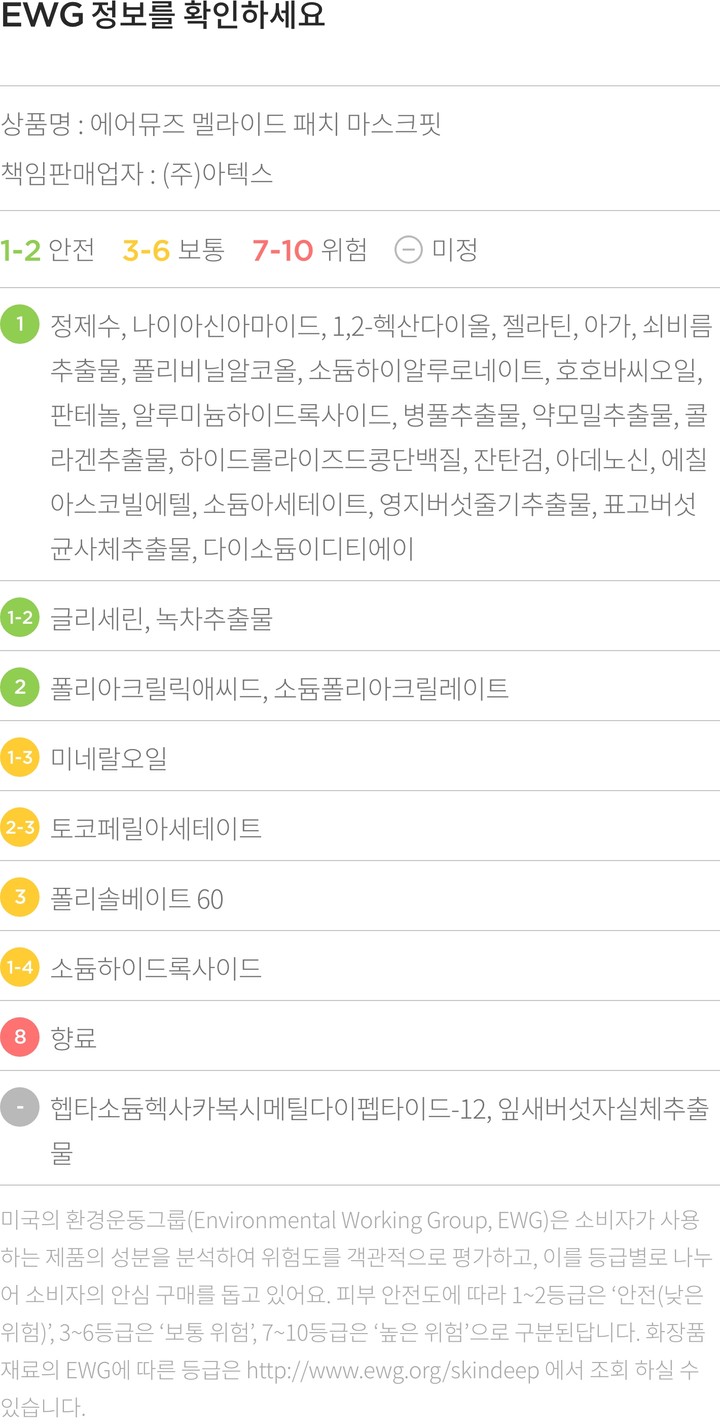
Task: Click the yellow grade 3 badge
Action: coord(19,898)
